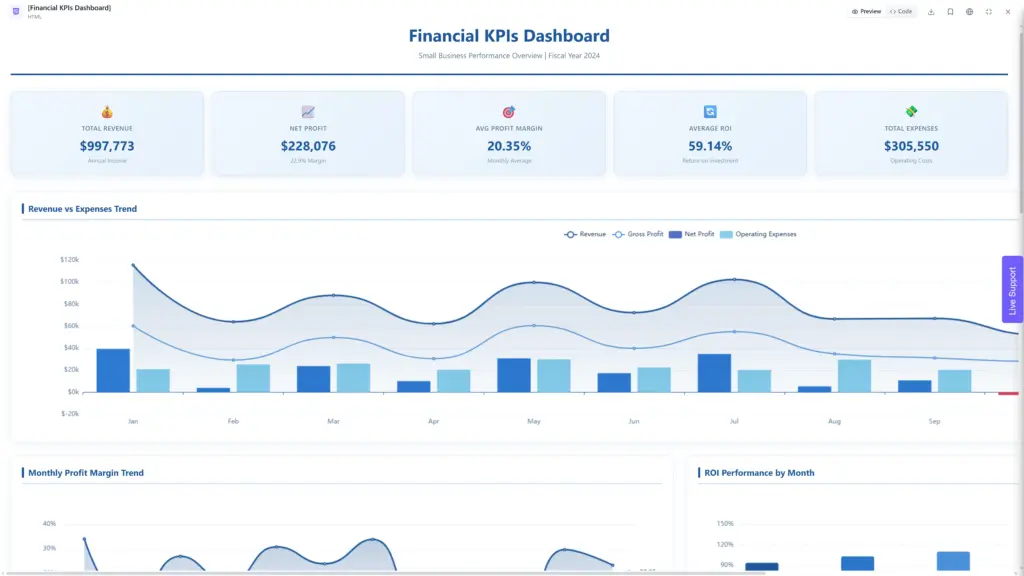This screenshot has width=1024, height=576.
Task: Click the bookmark icon in top toolbar
Action: click(x=950, y=12)
